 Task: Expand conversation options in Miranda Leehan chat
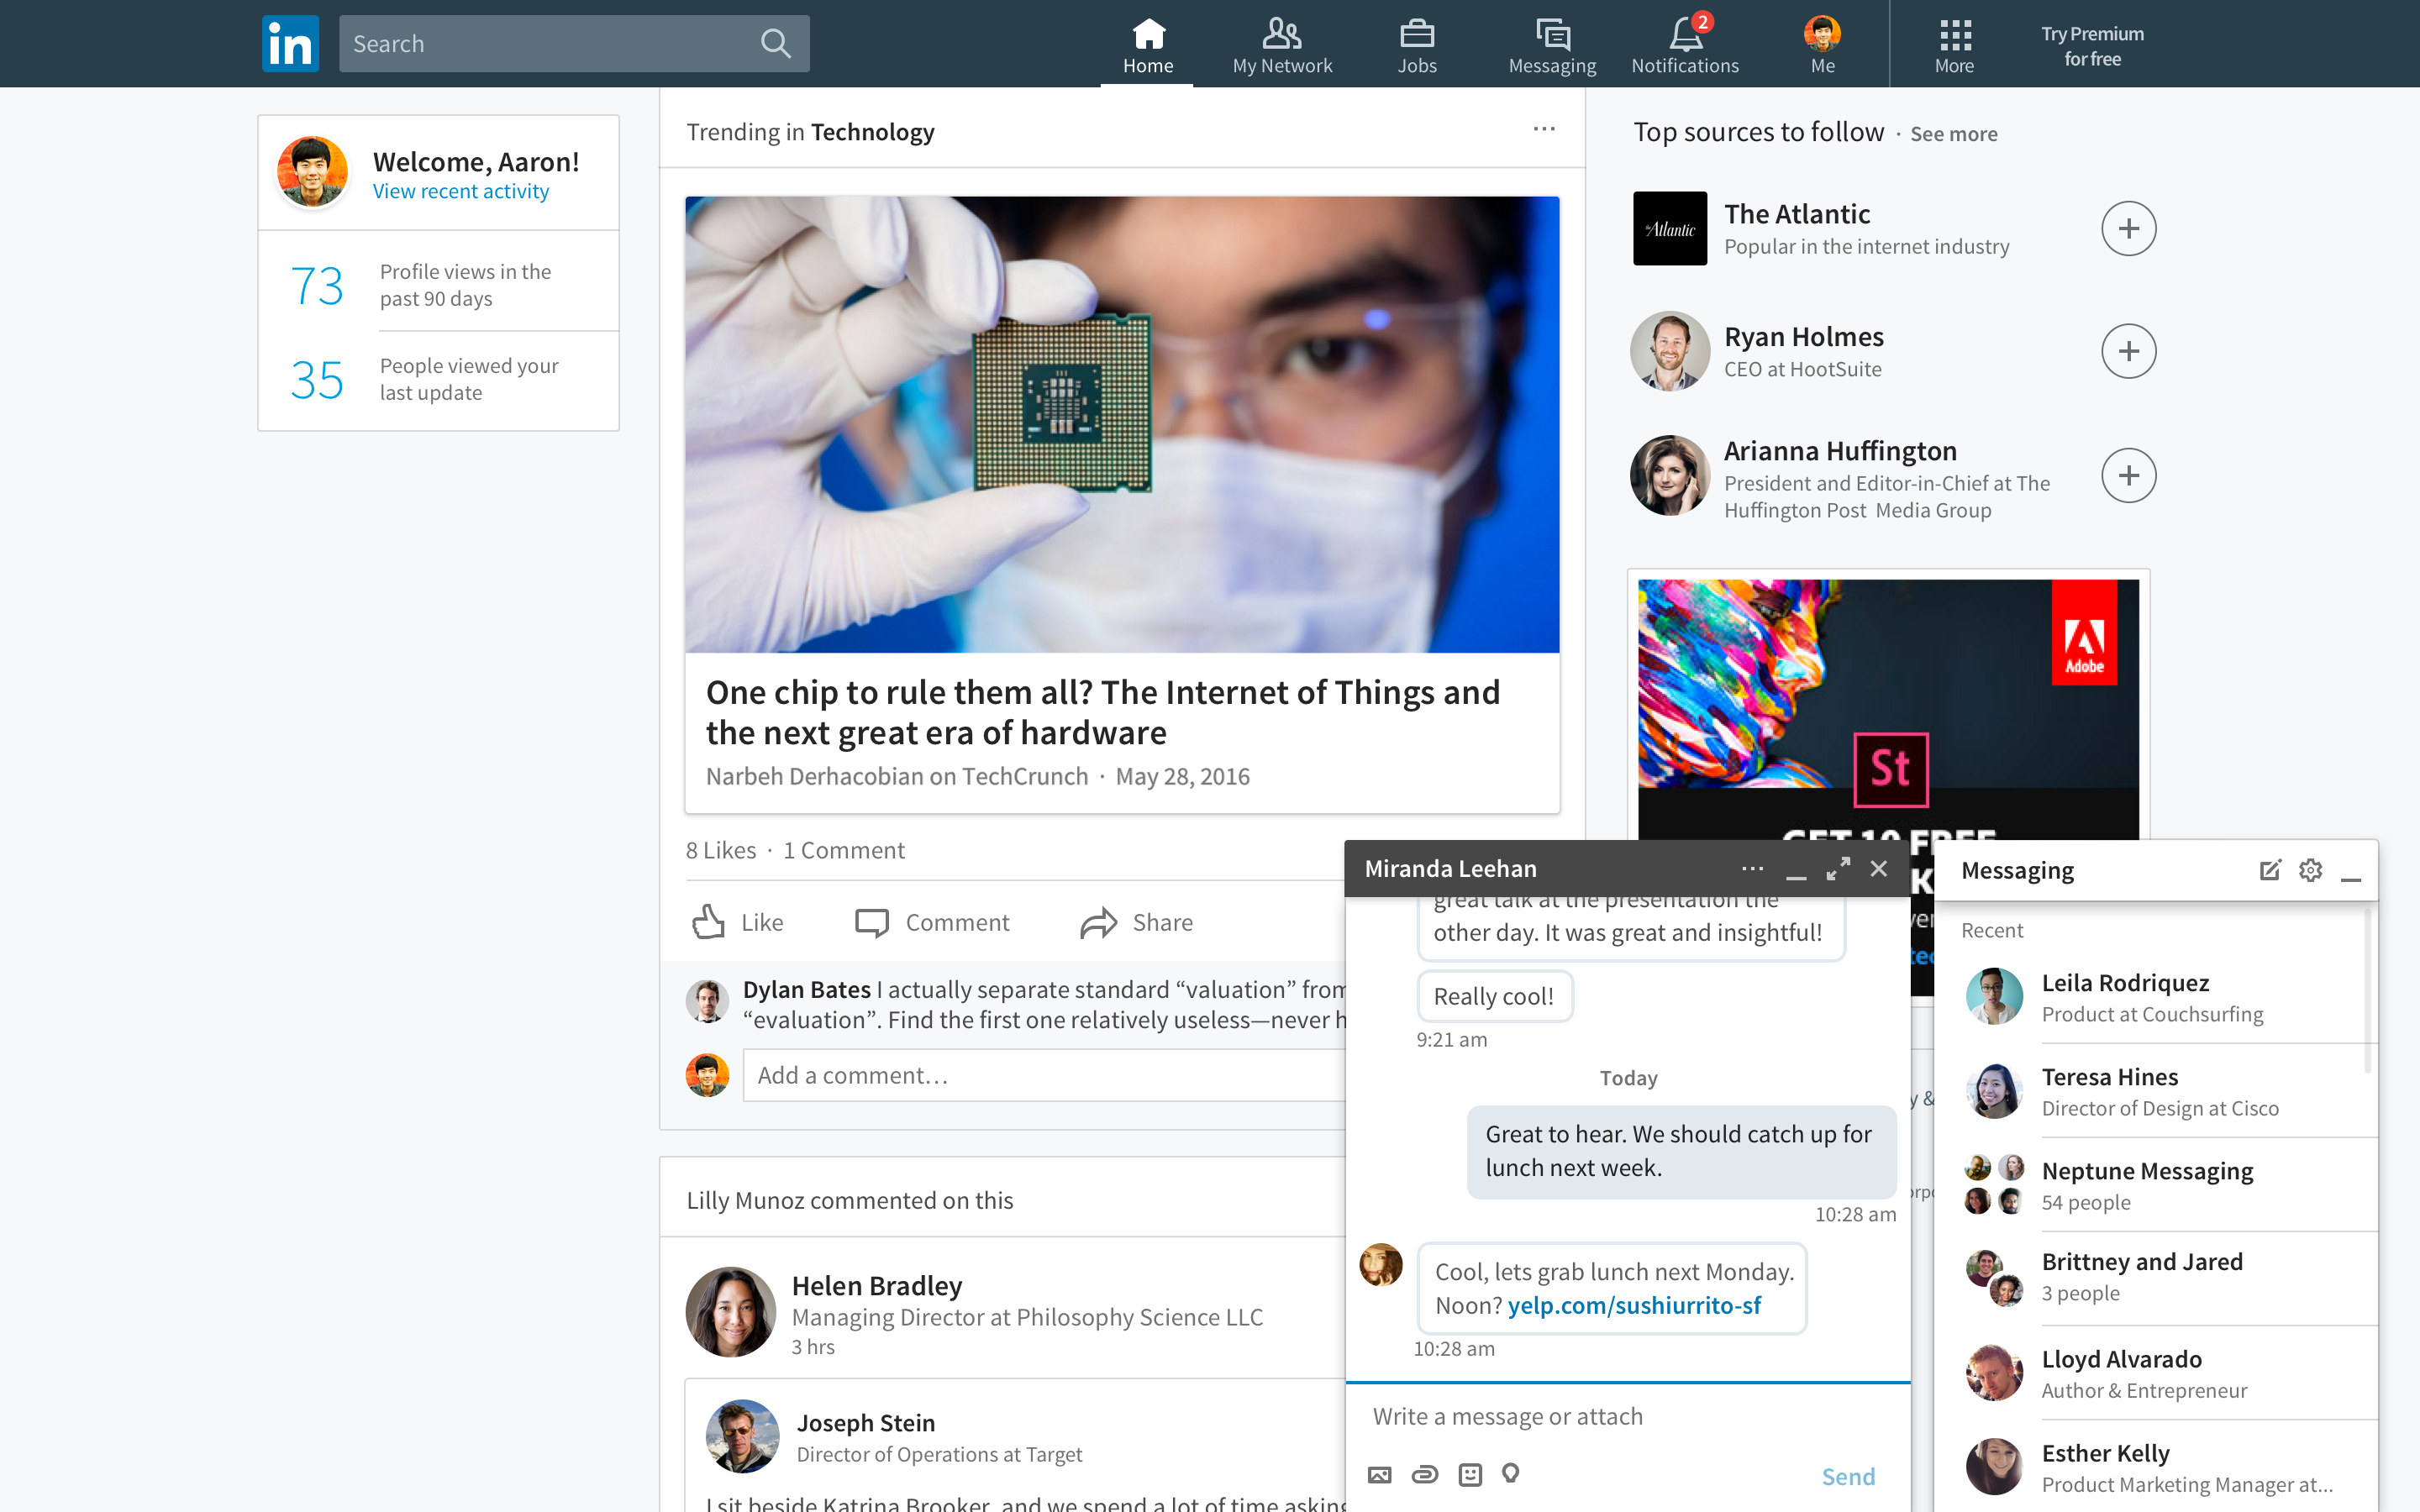pos(1751,868)
